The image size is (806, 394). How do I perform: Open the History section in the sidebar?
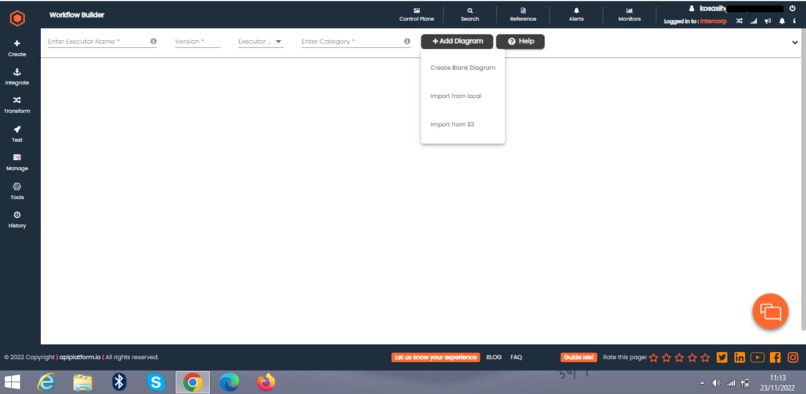[x=17, y=220]
